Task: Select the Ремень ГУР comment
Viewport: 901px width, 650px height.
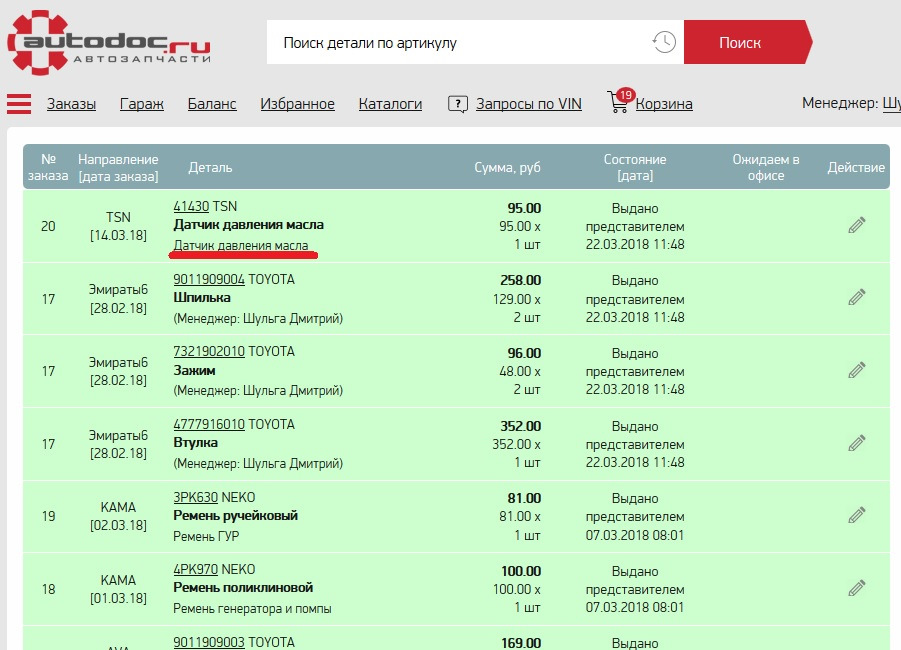Action: (206, 536)
